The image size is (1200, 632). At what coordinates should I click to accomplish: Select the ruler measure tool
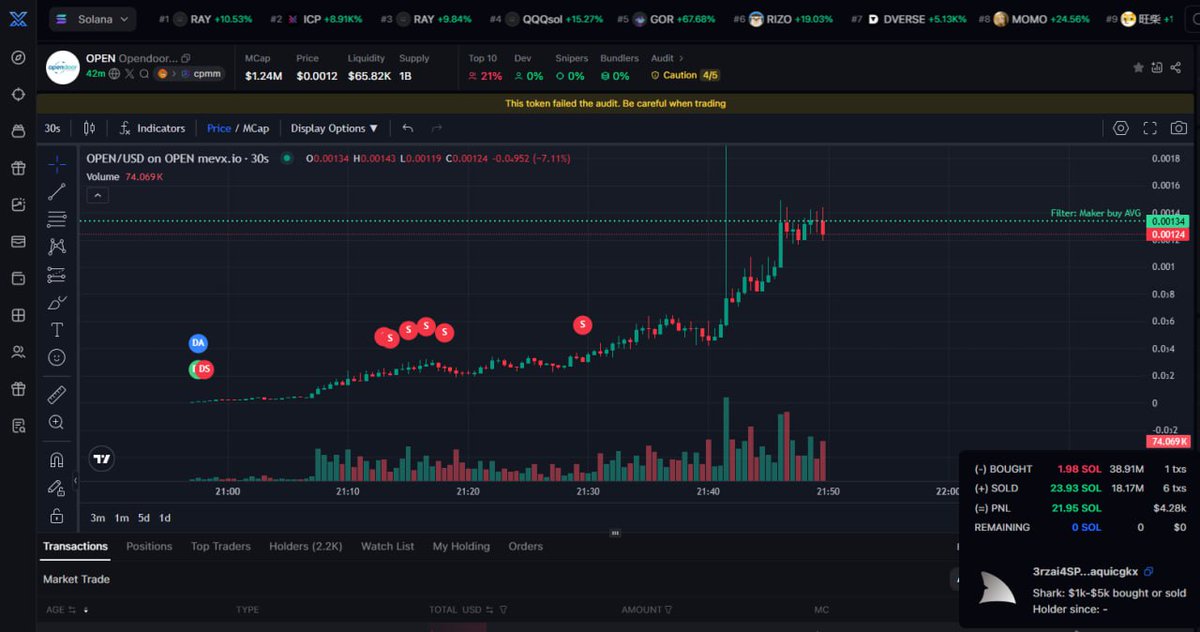pos(57,394)
